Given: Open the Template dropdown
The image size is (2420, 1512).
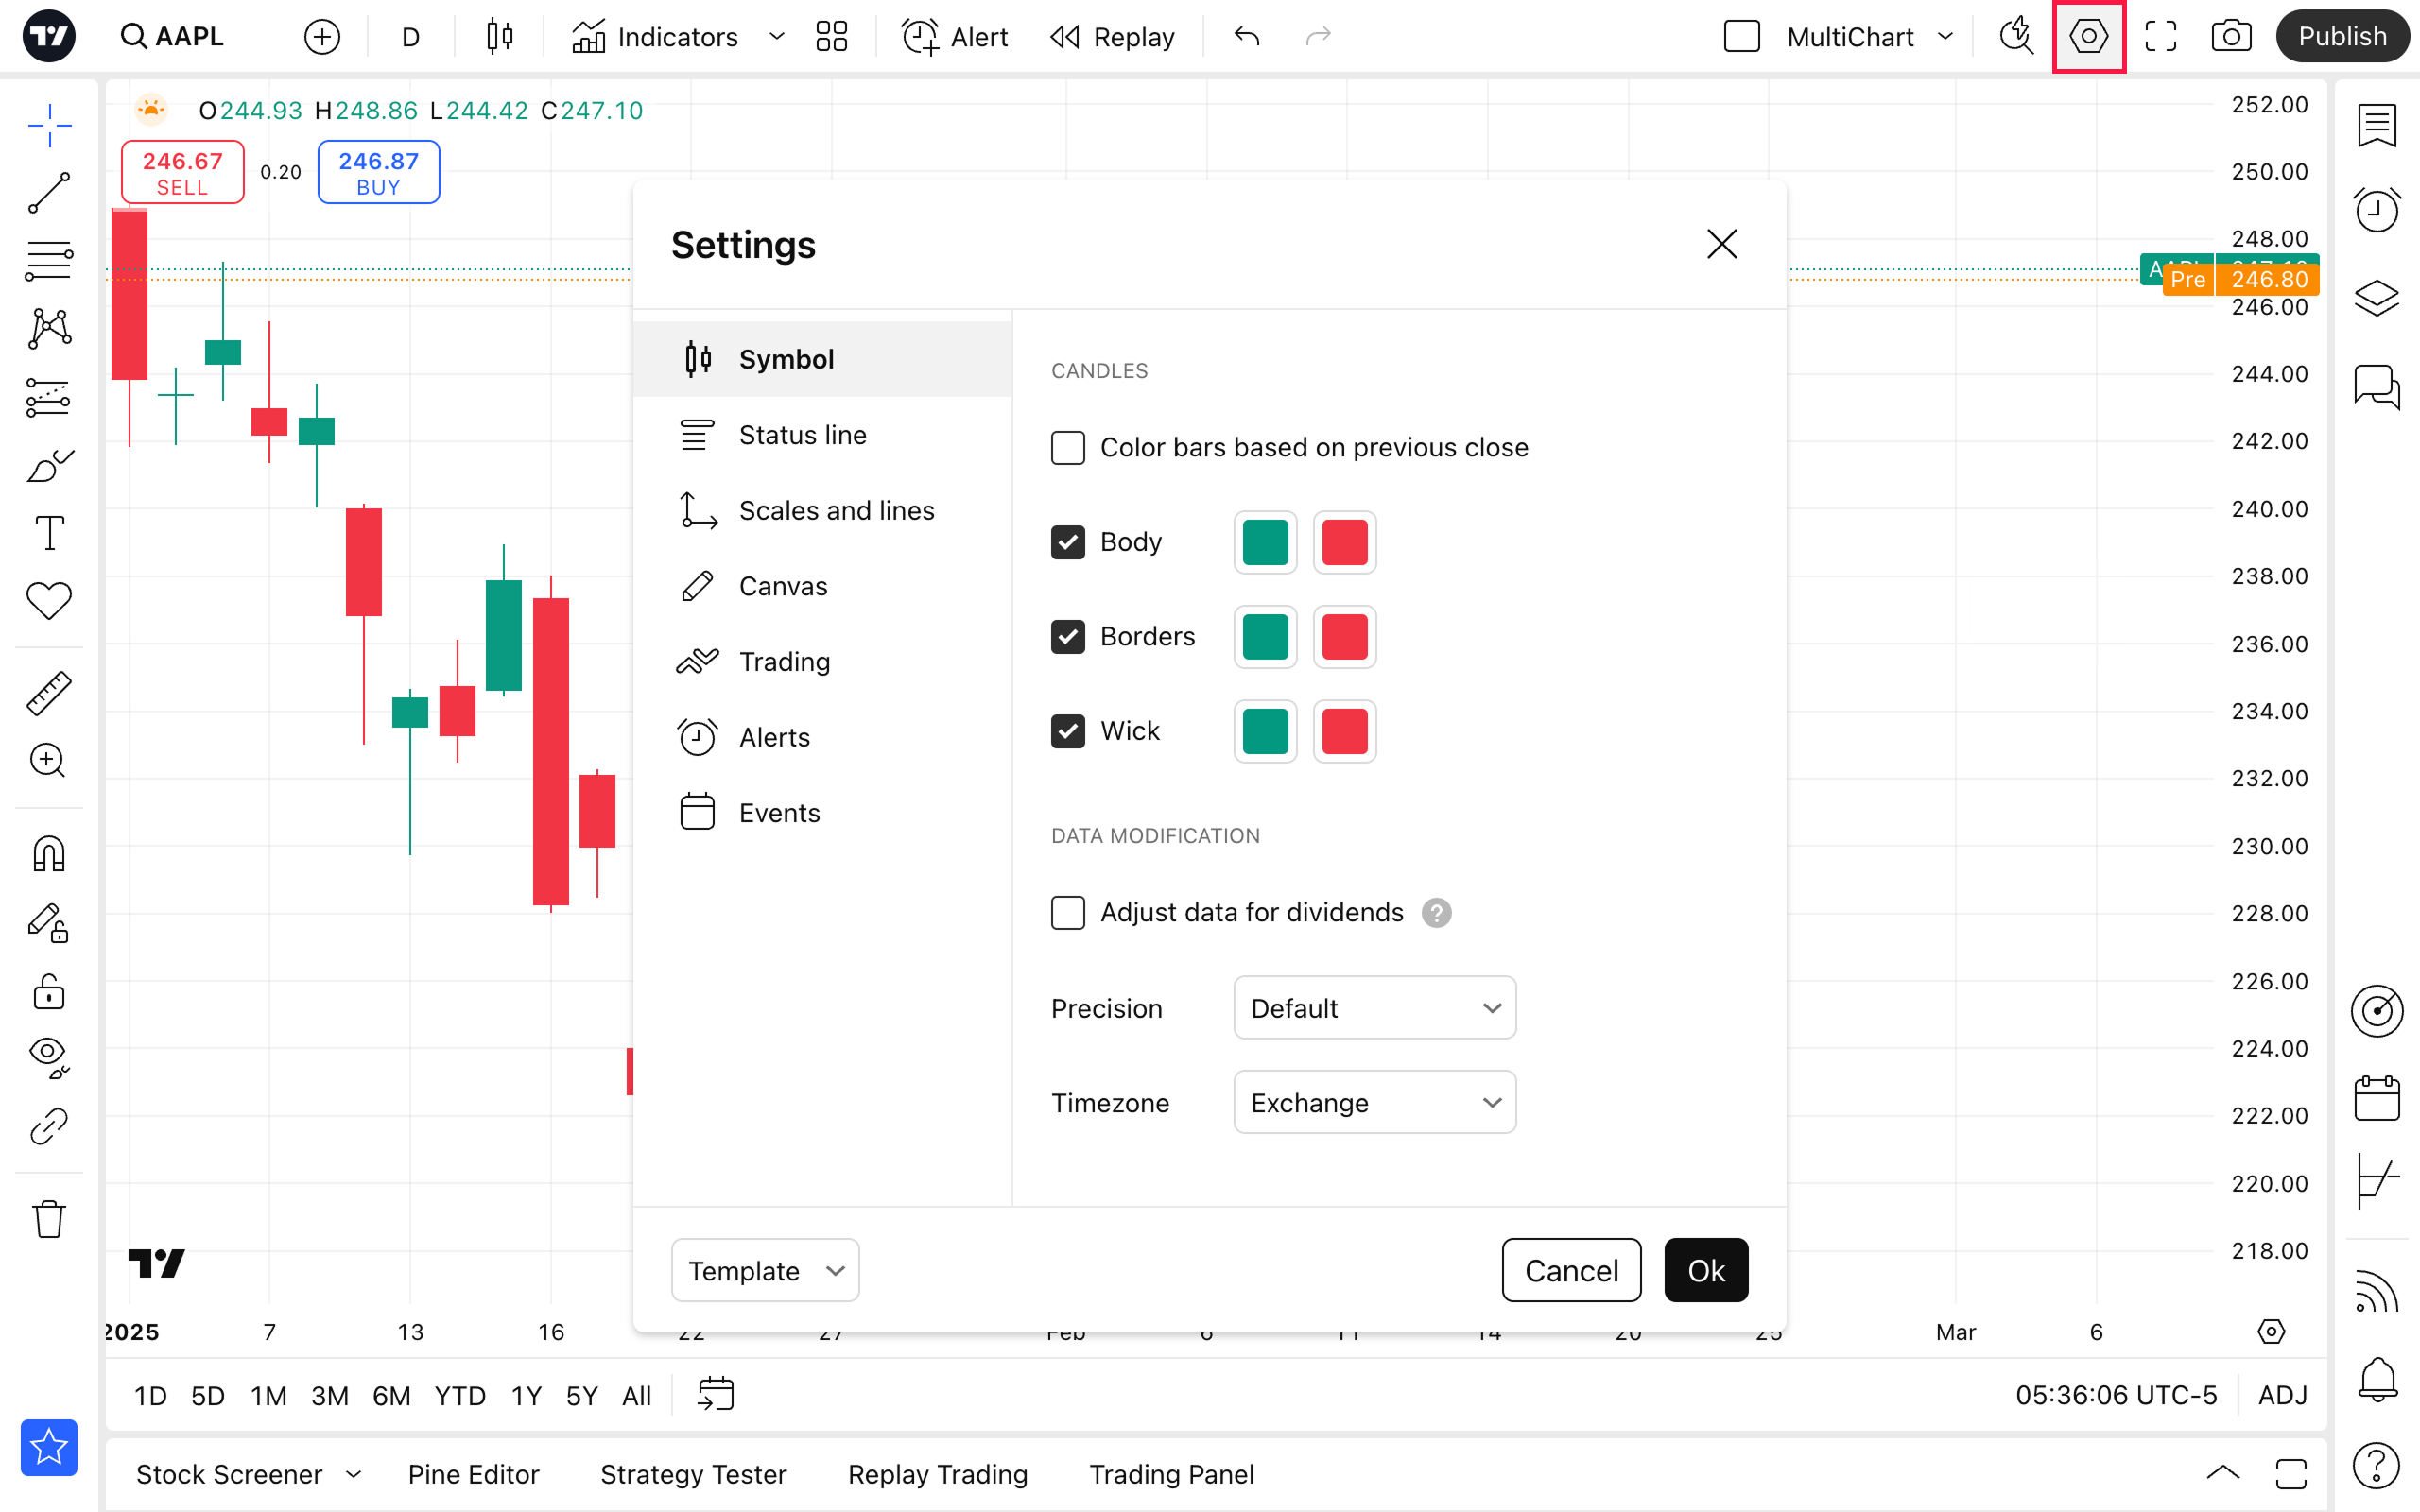Looking at the screenshot, I should pos(765,1270).
